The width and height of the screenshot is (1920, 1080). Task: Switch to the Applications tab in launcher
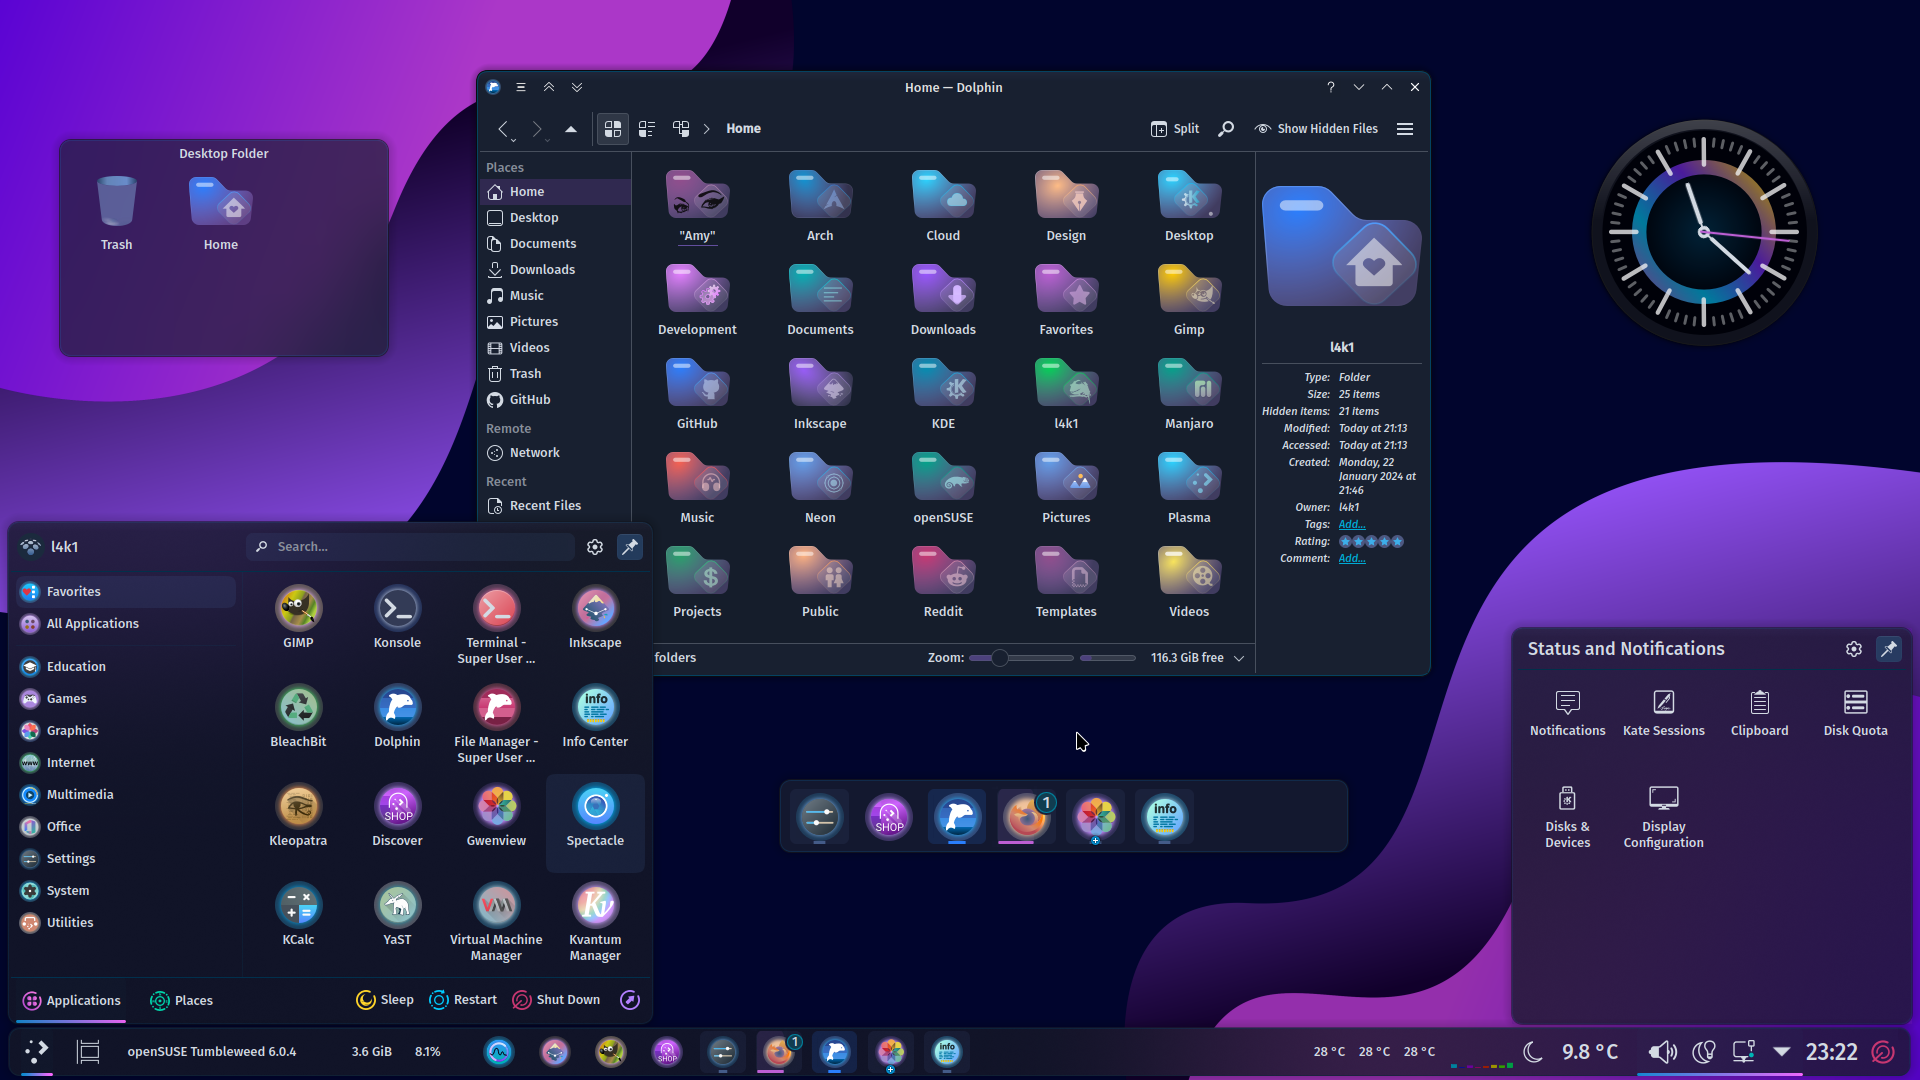click(x=71, y=1001)
